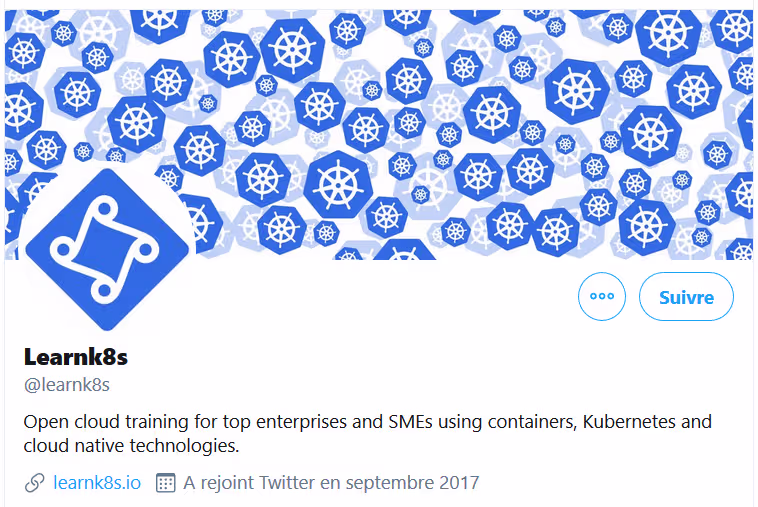The width and height of the screenshot is (758, 507).
Task: Click the @learnk8s handle text
Action: 67,385
